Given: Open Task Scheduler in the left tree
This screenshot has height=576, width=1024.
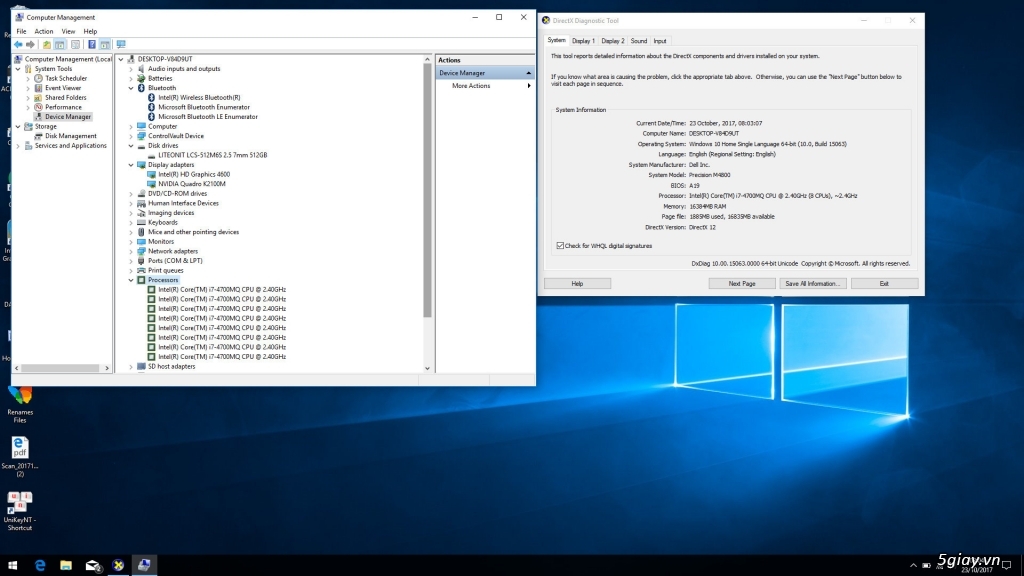Looking at the screenshot, I should (65, 78).
